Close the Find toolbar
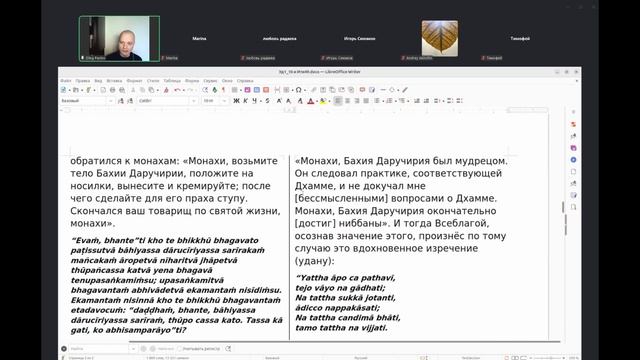The width and height of the screenshot is (640, 360). [x=64, y=349]
